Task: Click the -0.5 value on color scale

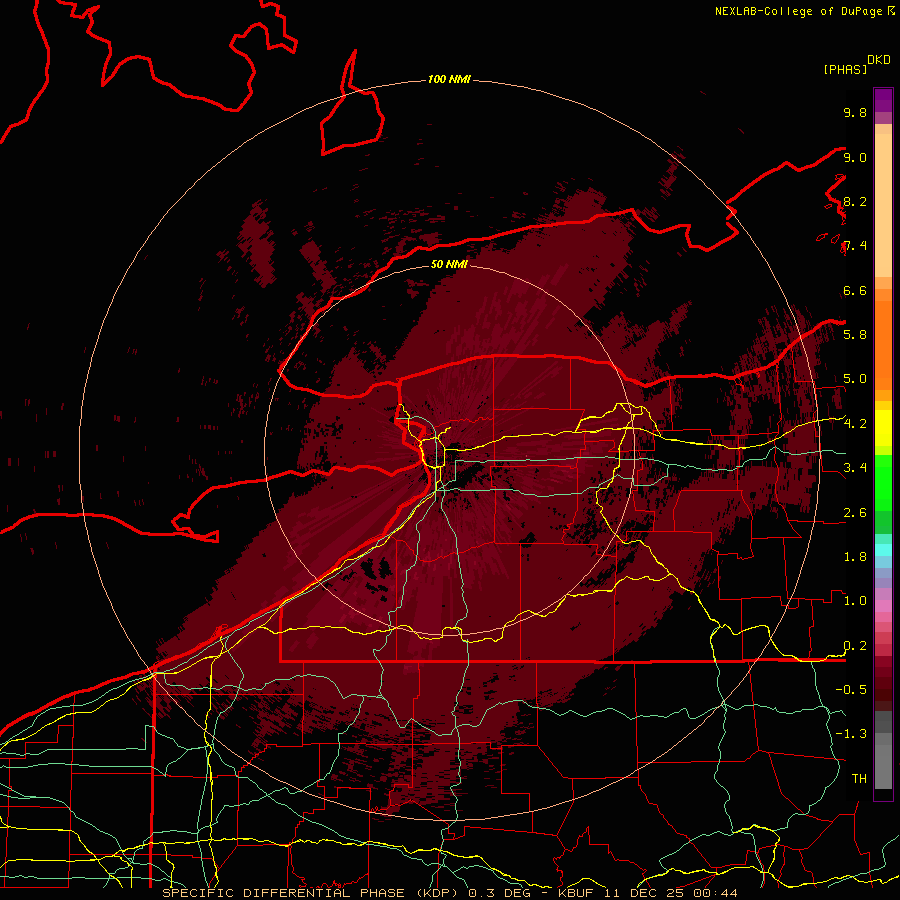Action: (851, 690)
